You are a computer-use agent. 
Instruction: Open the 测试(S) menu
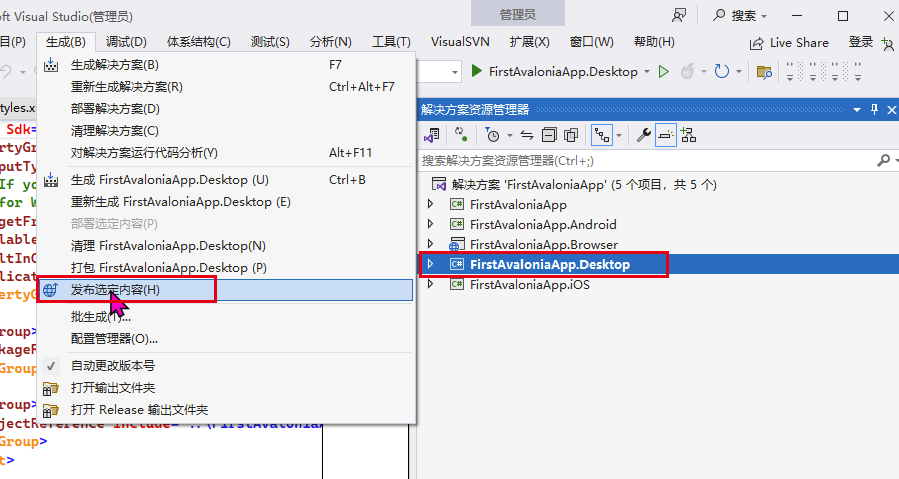coord(270,42)
